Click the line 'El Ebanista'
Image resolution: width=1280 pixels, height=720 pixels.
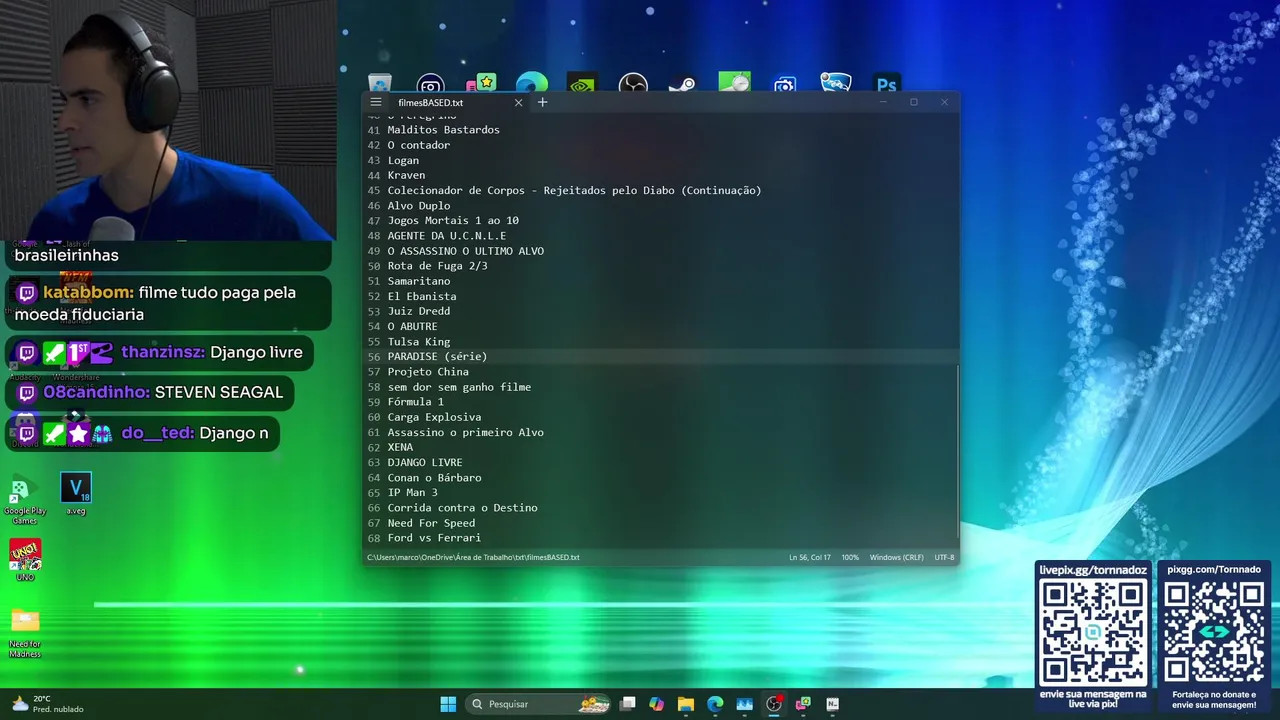421,296
